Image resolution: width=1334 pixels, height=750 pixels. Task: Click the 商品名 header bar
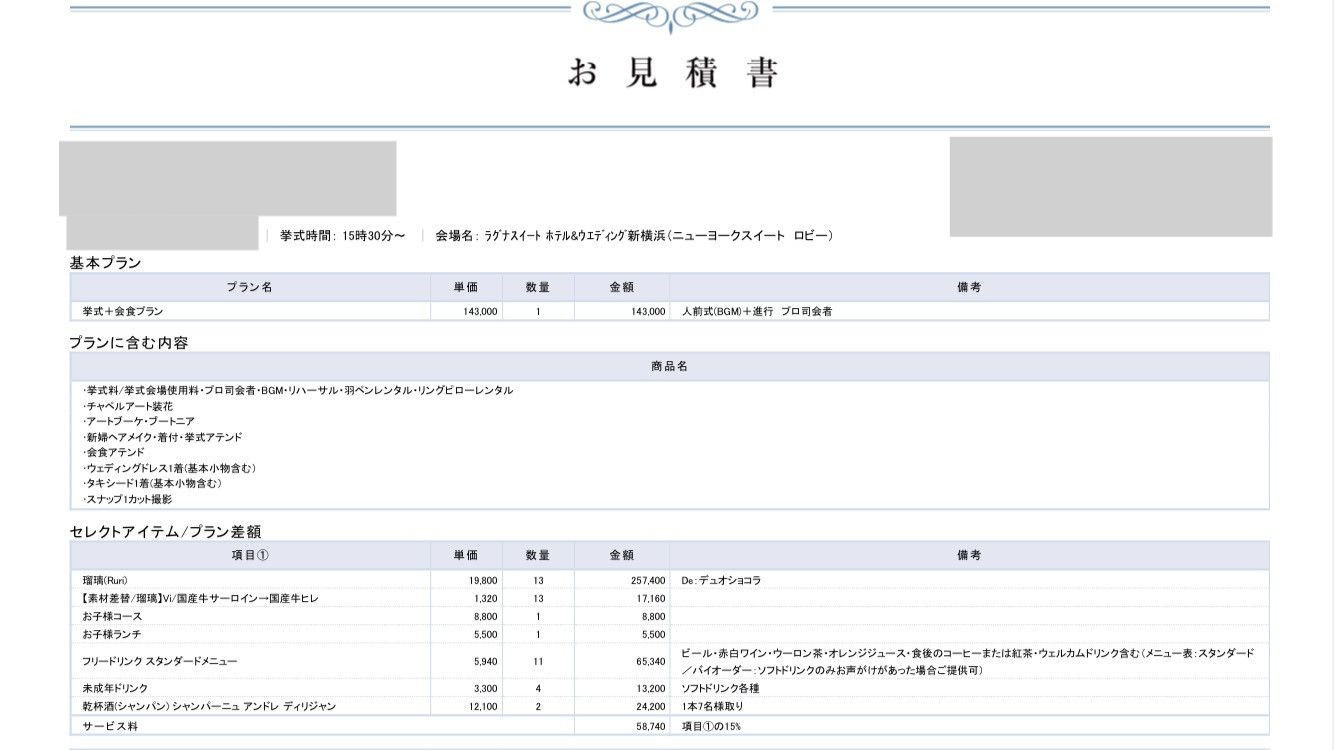coord(669,366)
